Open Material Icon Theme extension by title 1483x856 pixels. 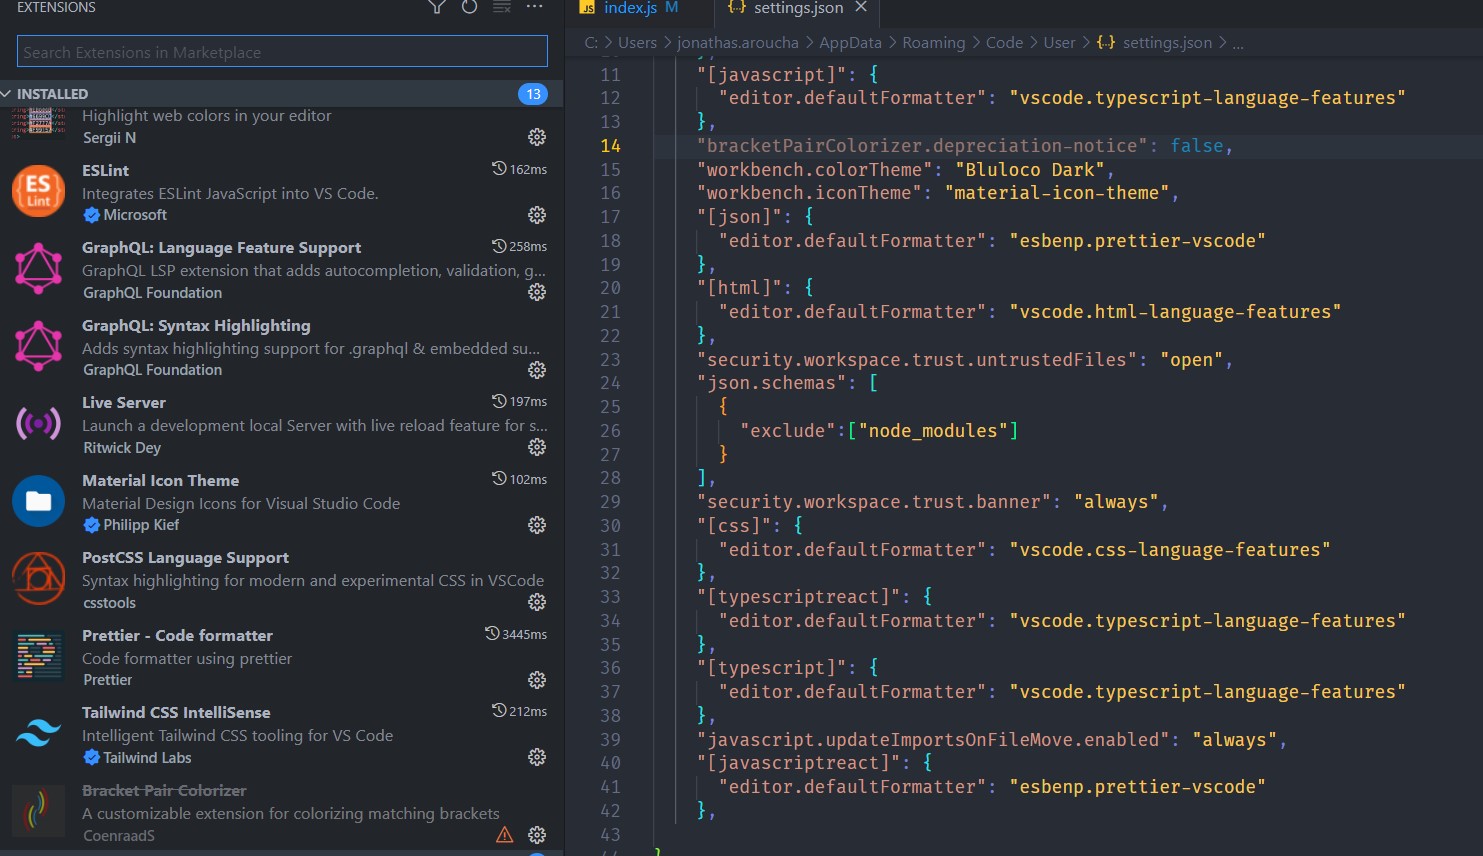coord(160,481)
